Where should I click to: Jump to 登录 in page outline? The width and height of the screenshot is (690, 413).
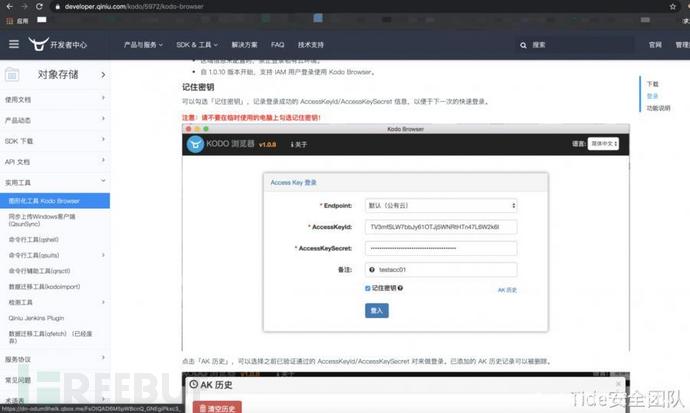[653, 96]
